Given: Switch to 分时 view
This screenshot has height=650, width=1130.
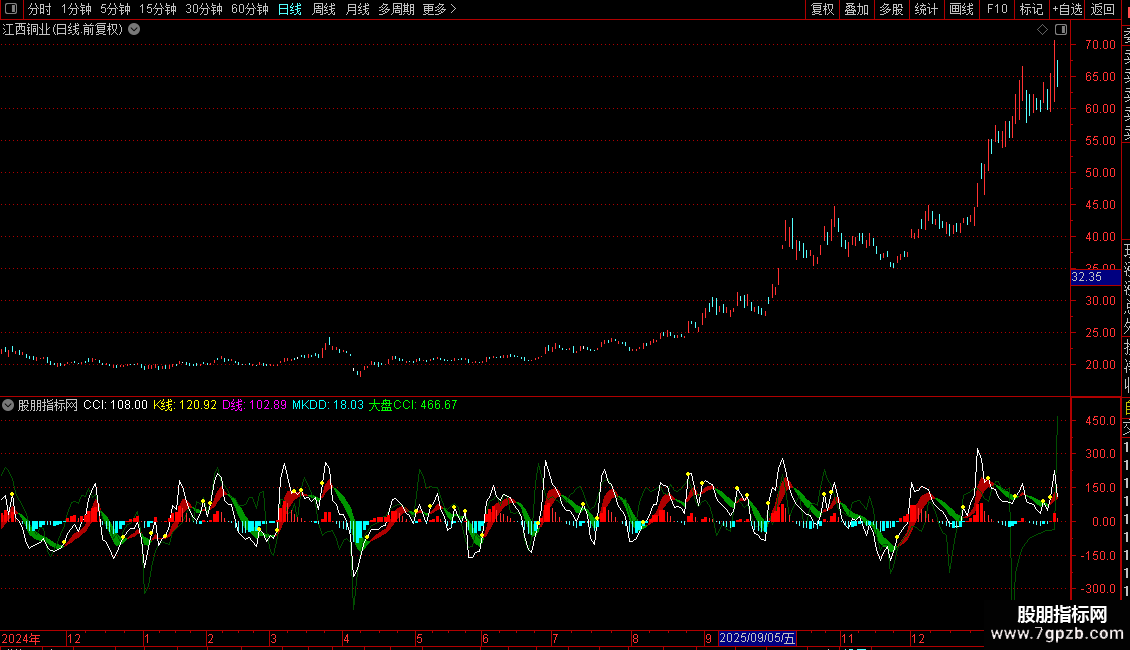Looking at the screenshot, I should [40, 9].
